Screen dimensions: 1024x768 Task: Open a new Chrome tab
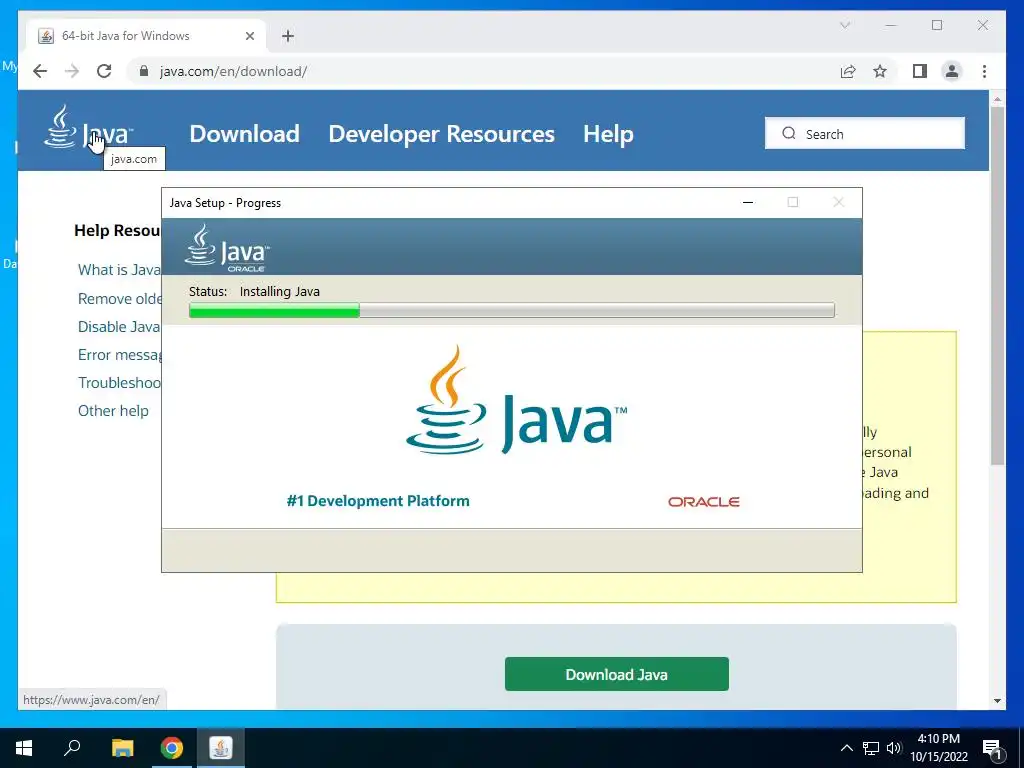point(287,36)
